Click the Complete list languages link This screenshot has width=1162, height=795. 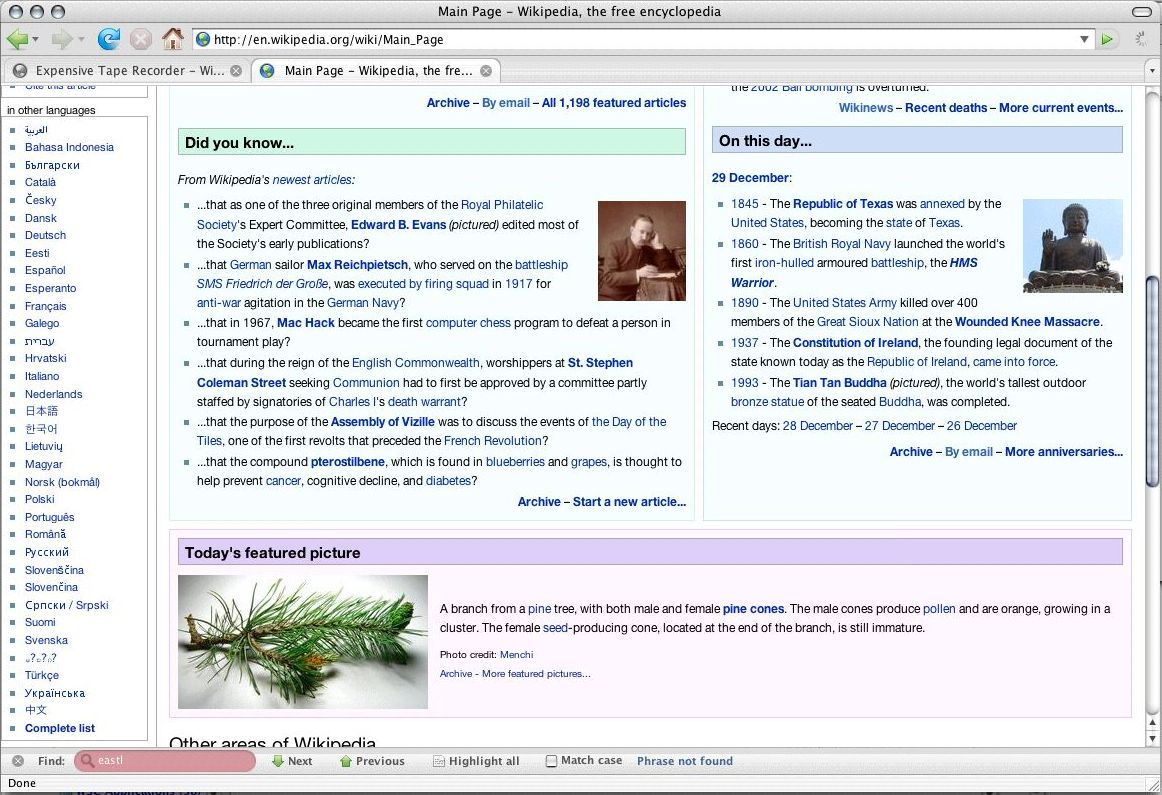60,728
